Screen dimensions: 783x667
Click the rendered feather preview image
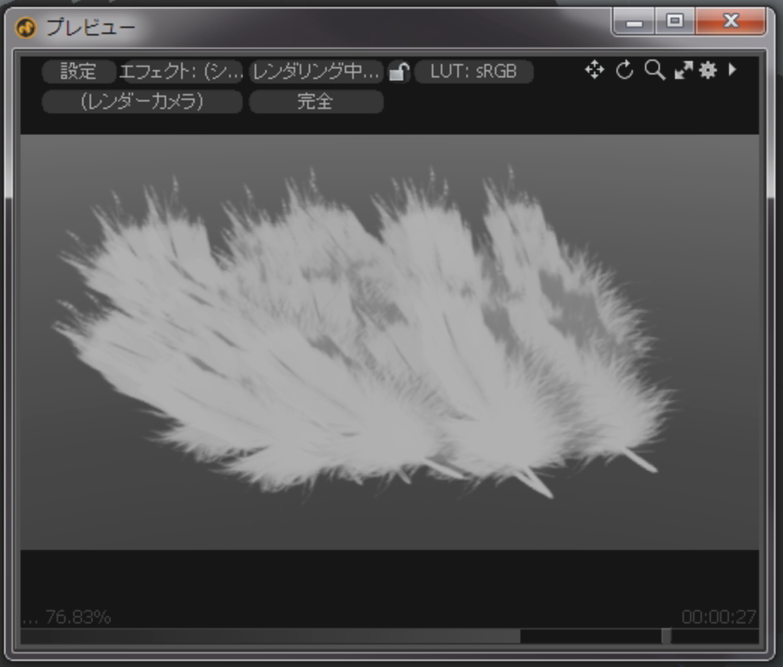(x=380, y=340)
